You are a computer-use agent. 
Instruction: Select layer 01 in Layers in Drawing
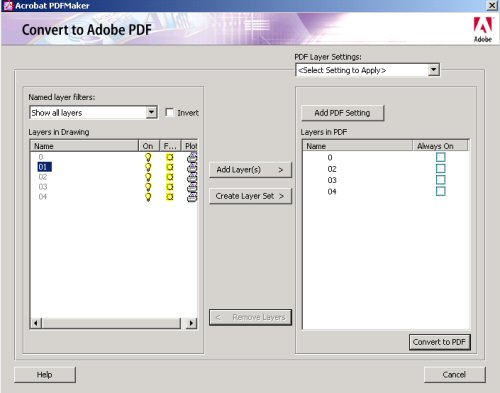point(44,167)
